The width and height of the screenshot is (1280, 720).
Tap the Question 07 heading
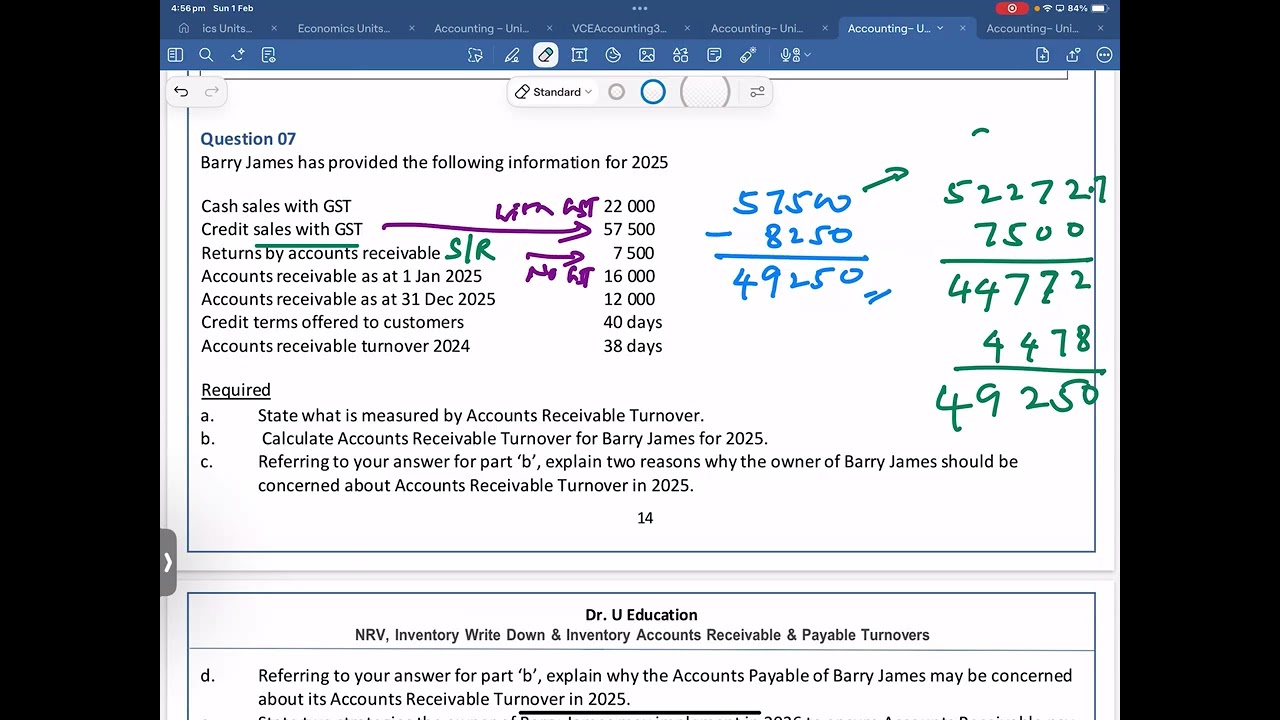coord(248,139)
